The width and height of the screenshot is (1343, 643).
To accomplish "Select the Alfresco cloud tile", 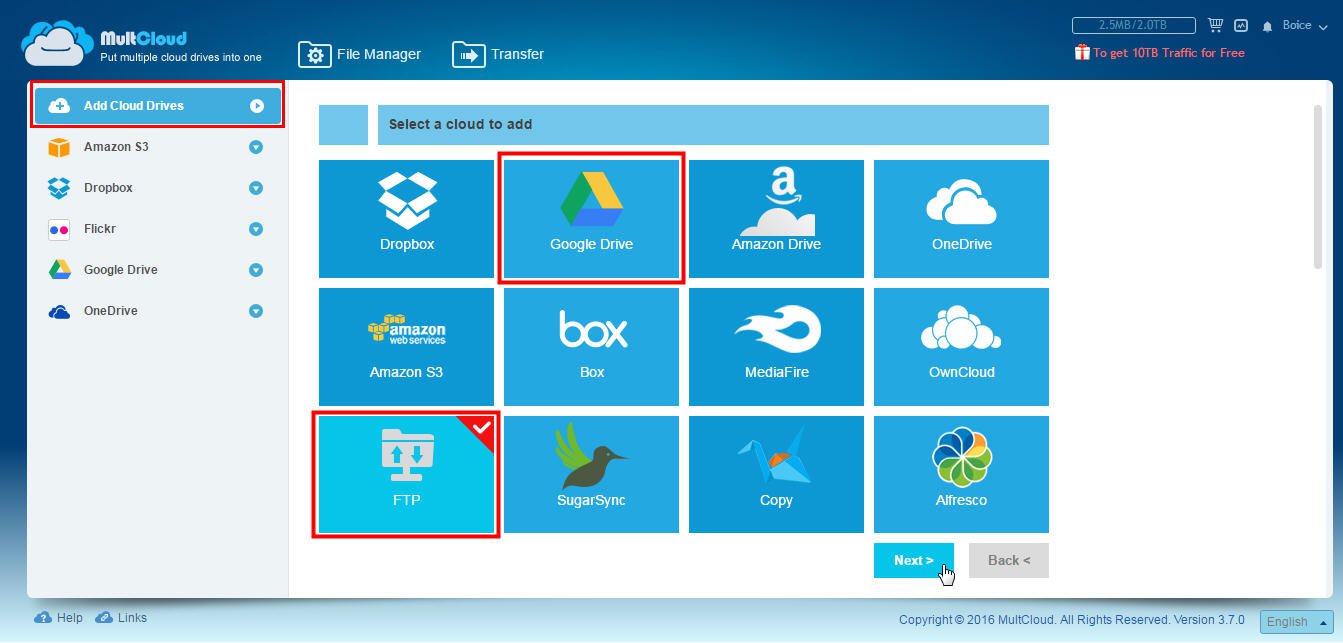I will coord(960,474).
